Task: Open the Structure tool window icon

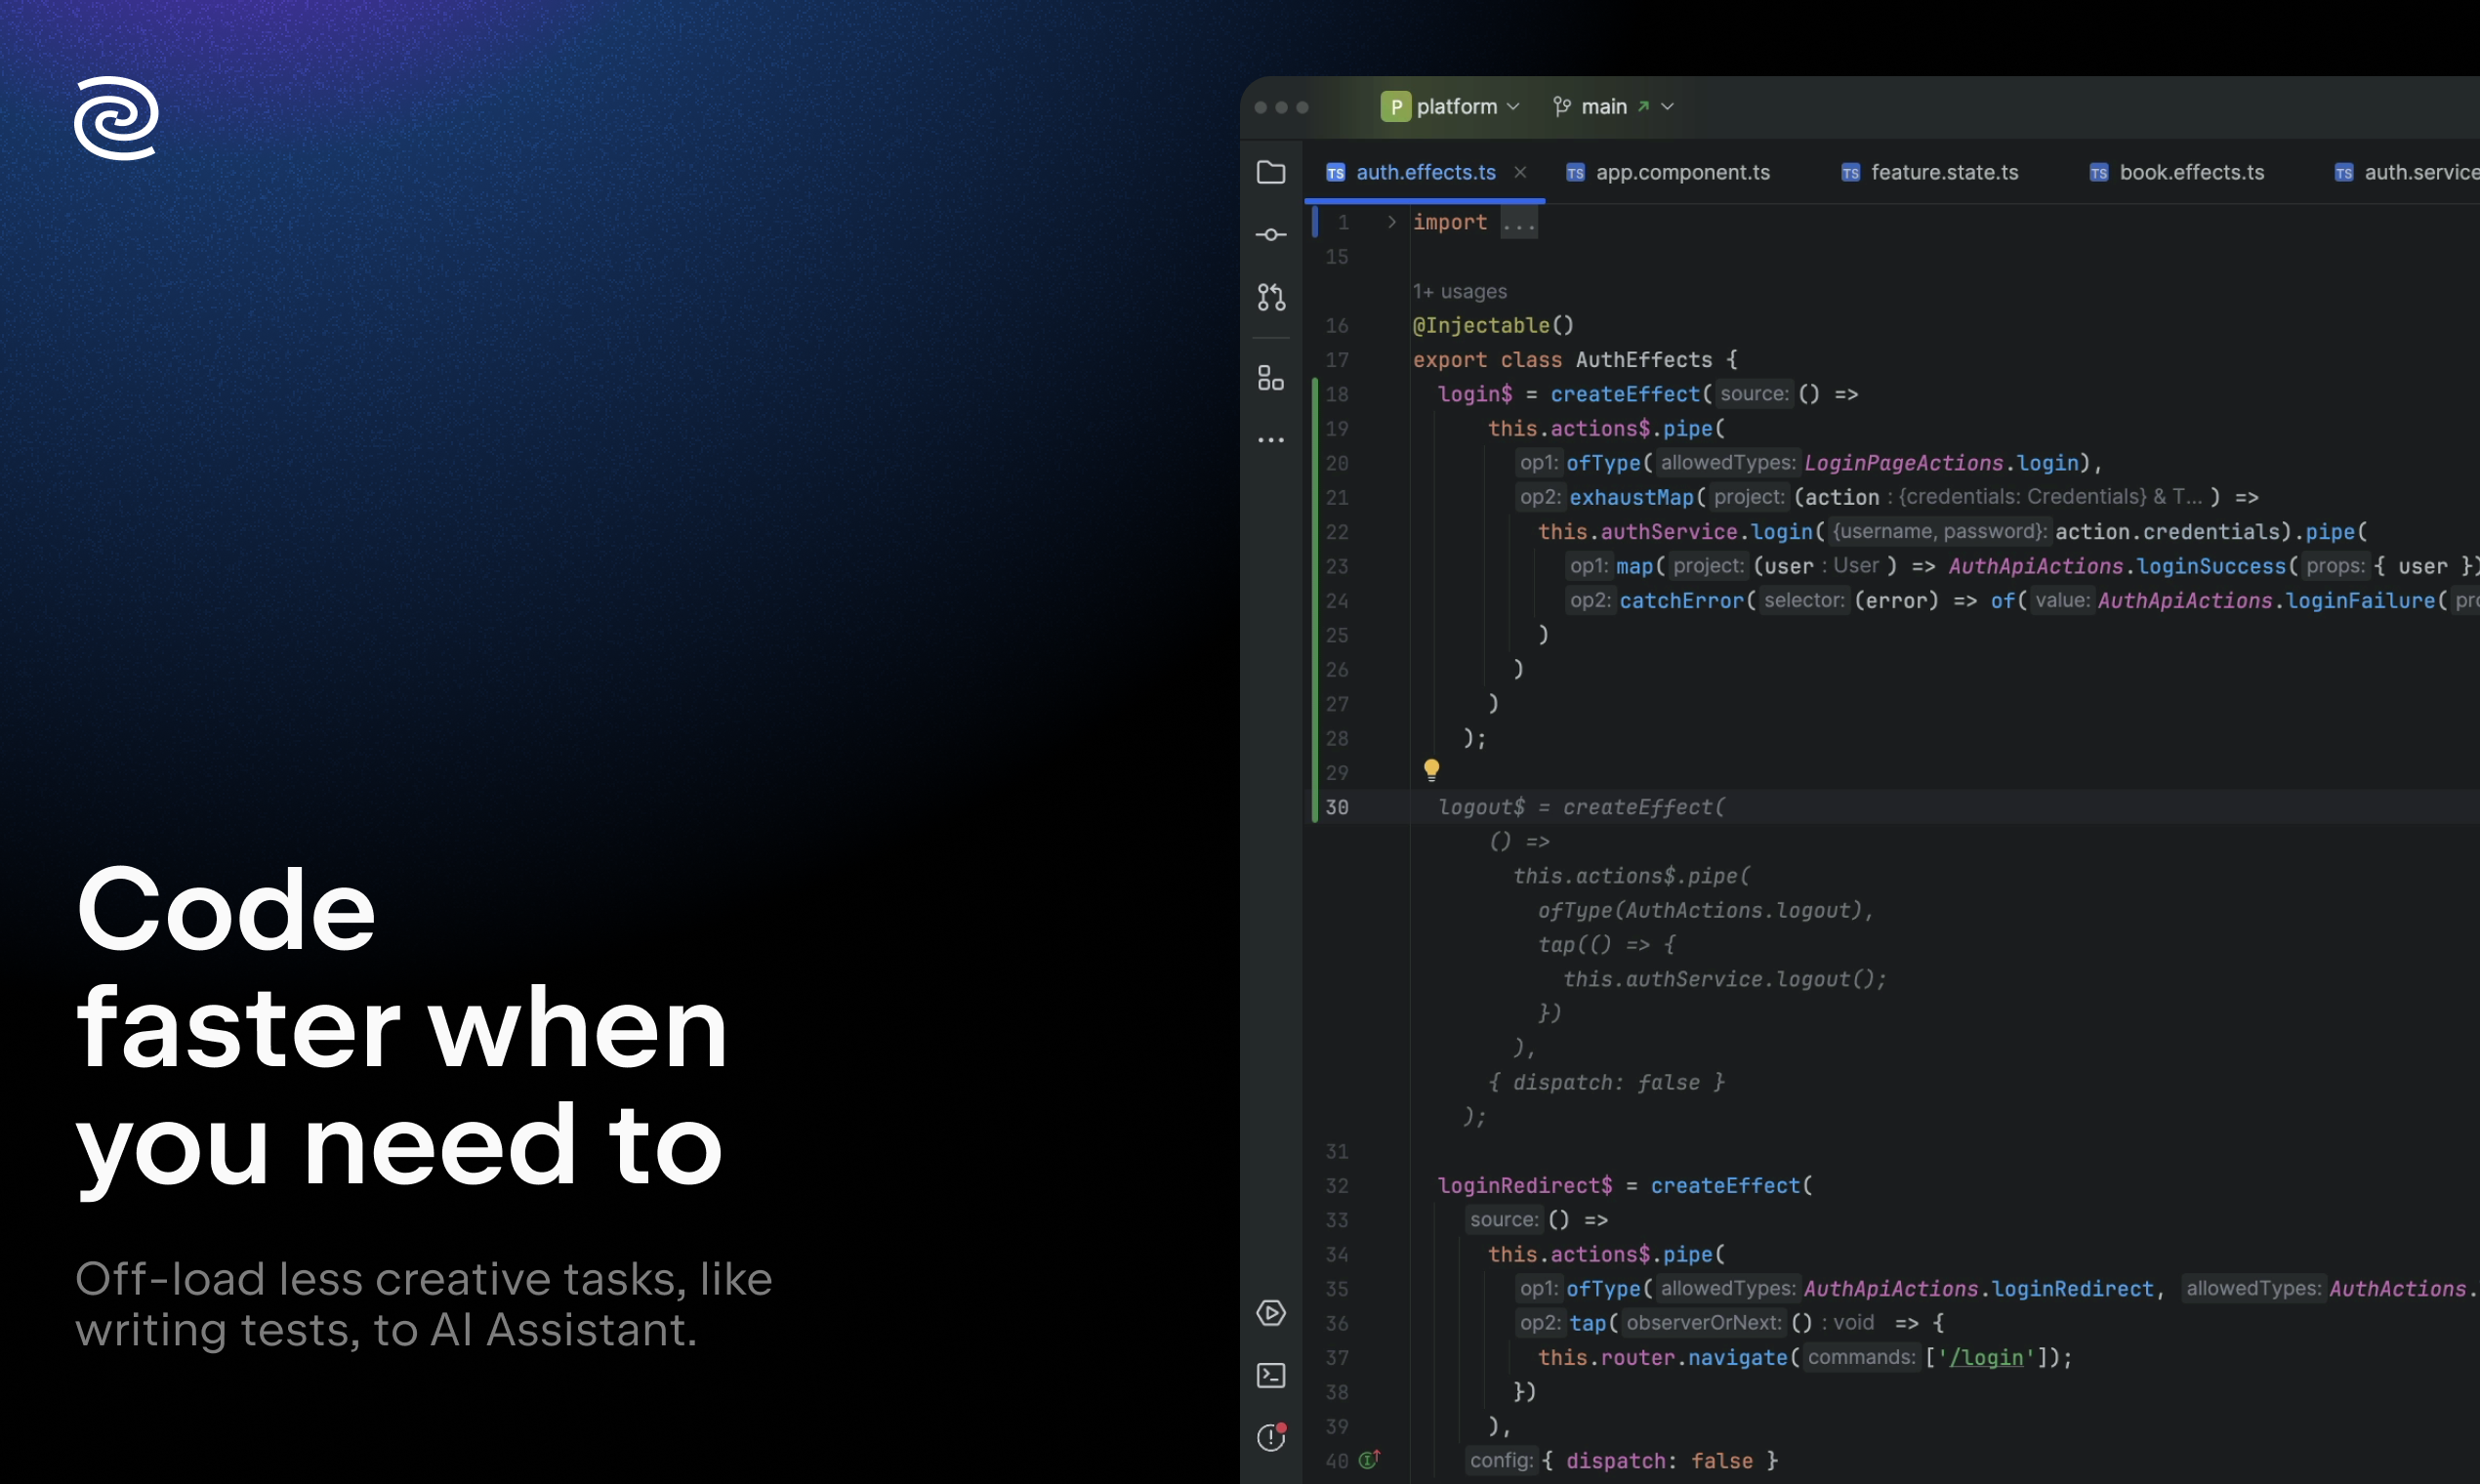Action: 1271,378
